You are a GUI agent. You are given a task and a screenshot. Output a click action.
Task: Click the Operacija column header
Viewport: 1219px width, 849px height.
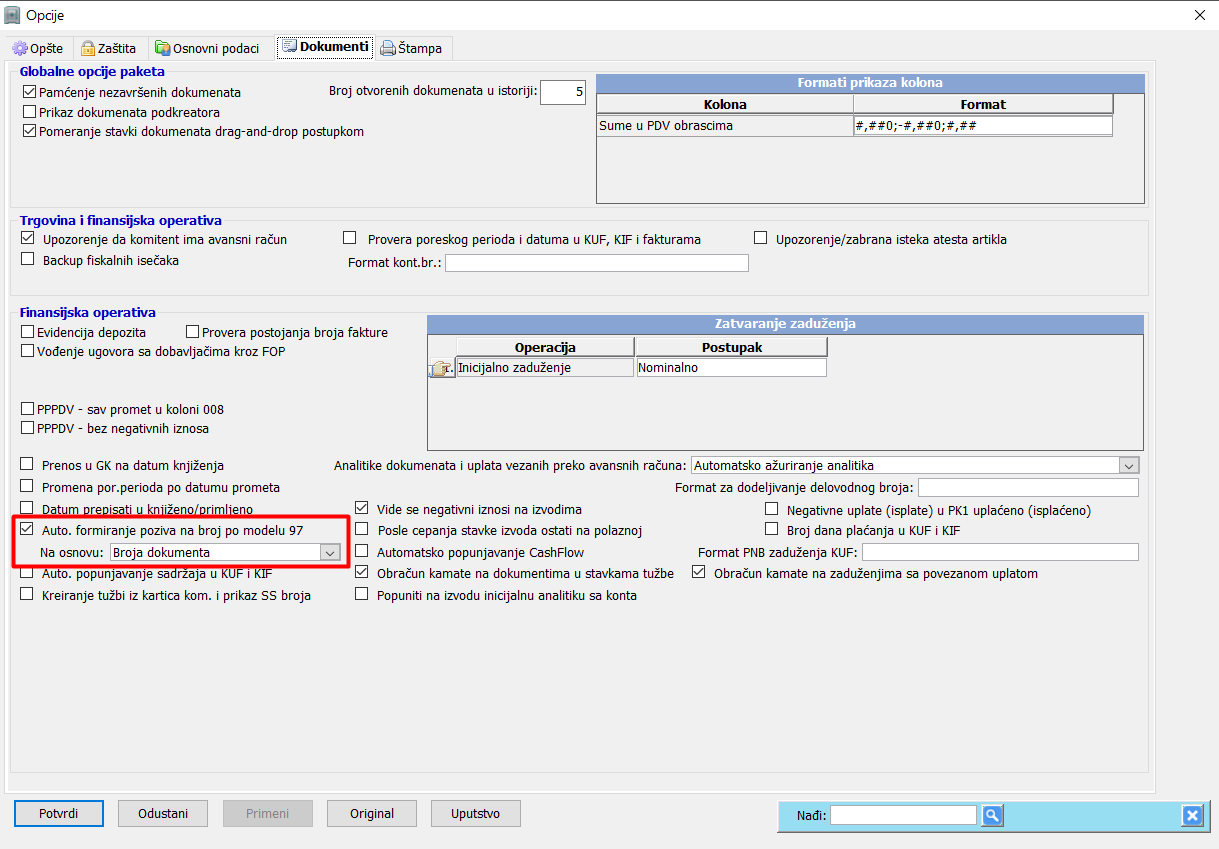pyautogui.click(x=545, y=347)
